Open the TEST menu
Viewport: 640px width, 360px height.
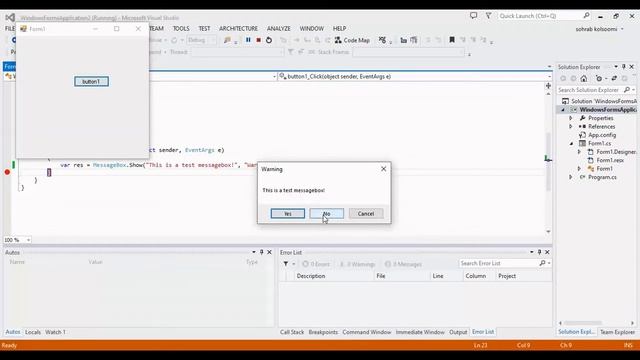(x=204, y=29)
